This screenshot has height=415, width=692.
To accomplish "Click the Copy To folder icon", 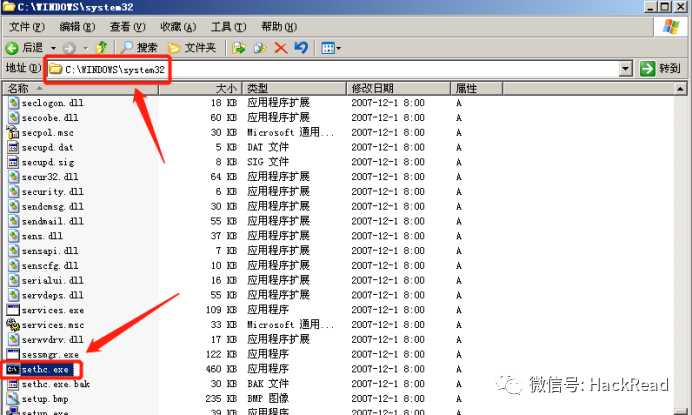I will coord(260,48).
